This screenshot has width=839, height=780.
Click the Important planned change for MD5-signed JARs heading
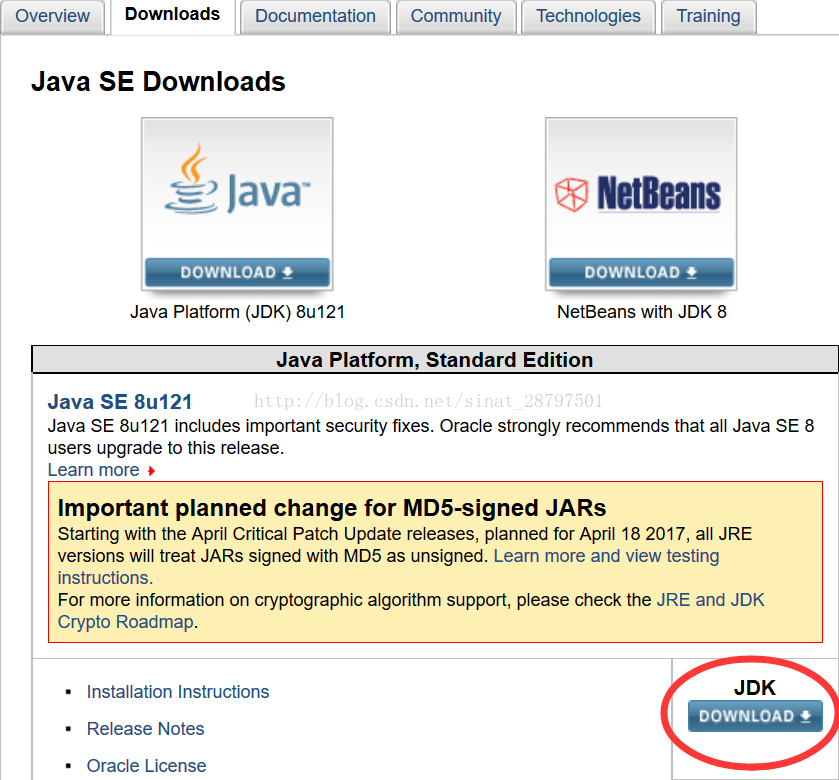pos(332,508)
